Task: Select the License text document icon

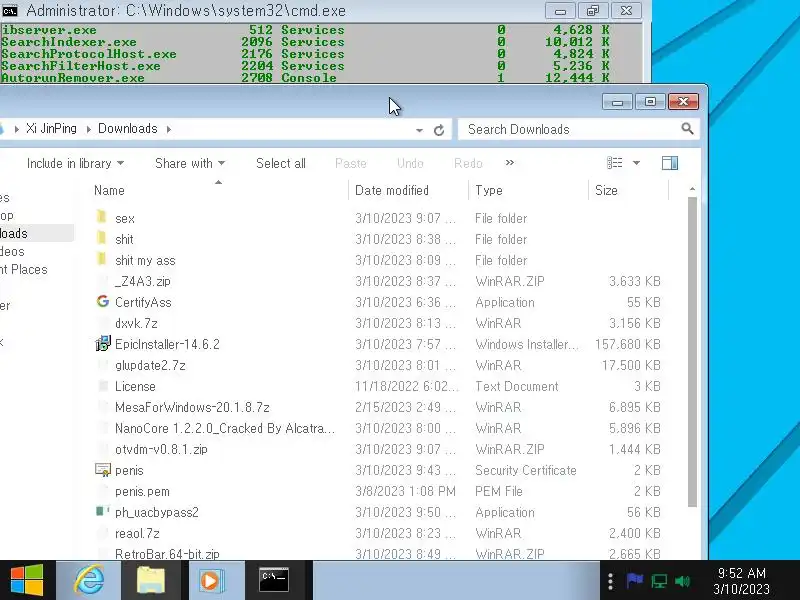Action: click(x=103, y=386)
